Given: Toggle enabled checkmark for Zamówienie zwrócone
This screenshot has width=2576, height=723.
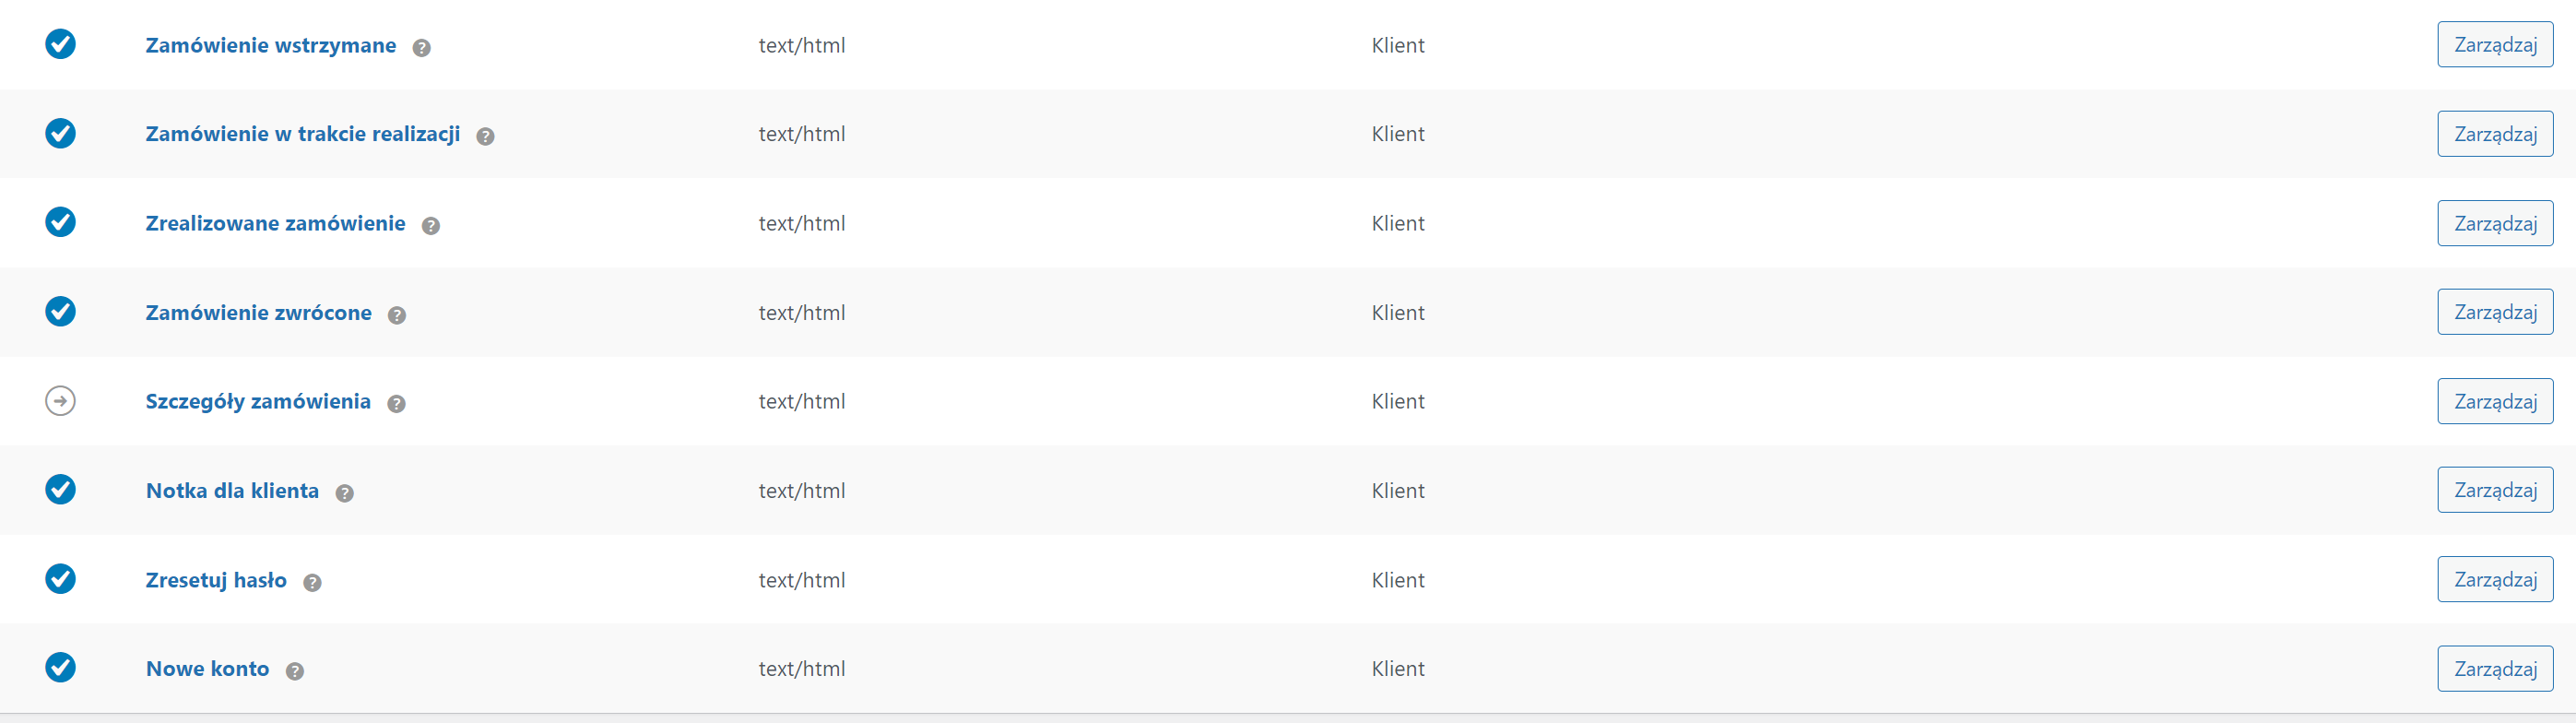Looking at the screenshot, I should pos(61,311).
